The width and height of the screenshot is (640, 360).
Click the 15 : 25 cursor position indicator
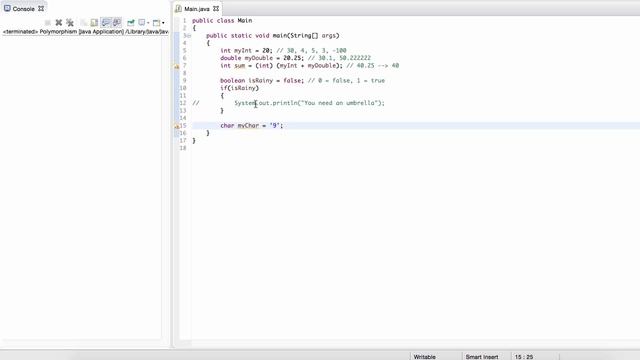coord(524,357)
